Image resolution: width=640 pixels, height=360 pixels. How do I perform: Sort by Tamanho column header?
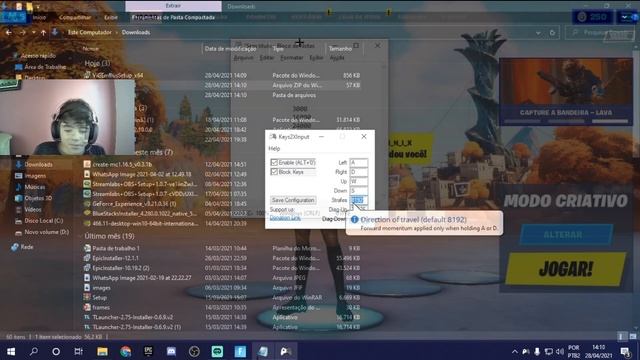[x=340, y=49]
